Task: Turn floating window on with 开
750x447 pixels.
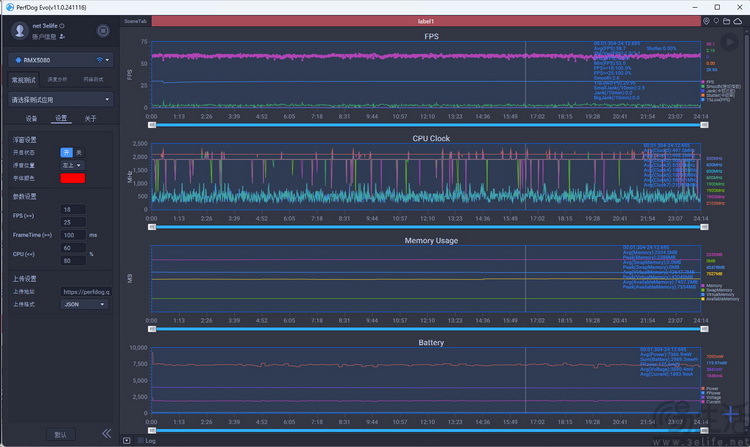Action: coord(66,153)
